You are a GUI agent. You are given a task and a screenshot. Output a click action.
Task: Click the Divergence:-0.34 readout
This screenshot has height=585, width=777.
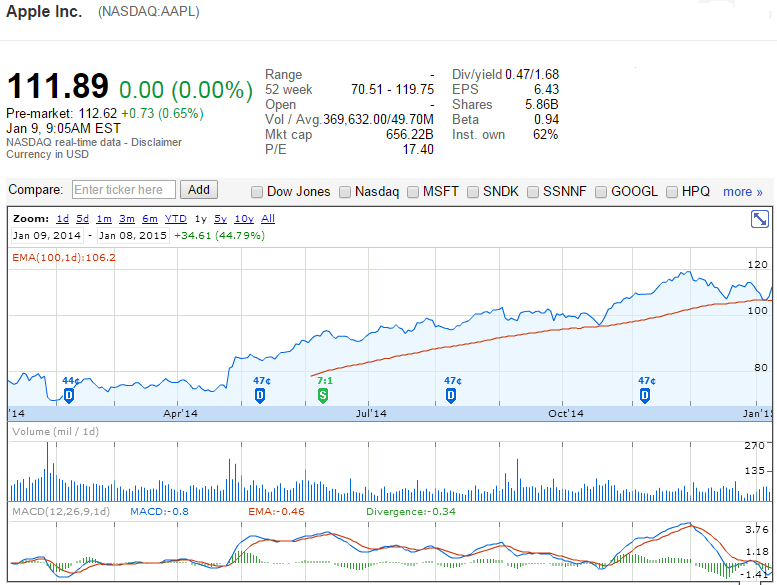pyautogui.click(x=410, y=511)
